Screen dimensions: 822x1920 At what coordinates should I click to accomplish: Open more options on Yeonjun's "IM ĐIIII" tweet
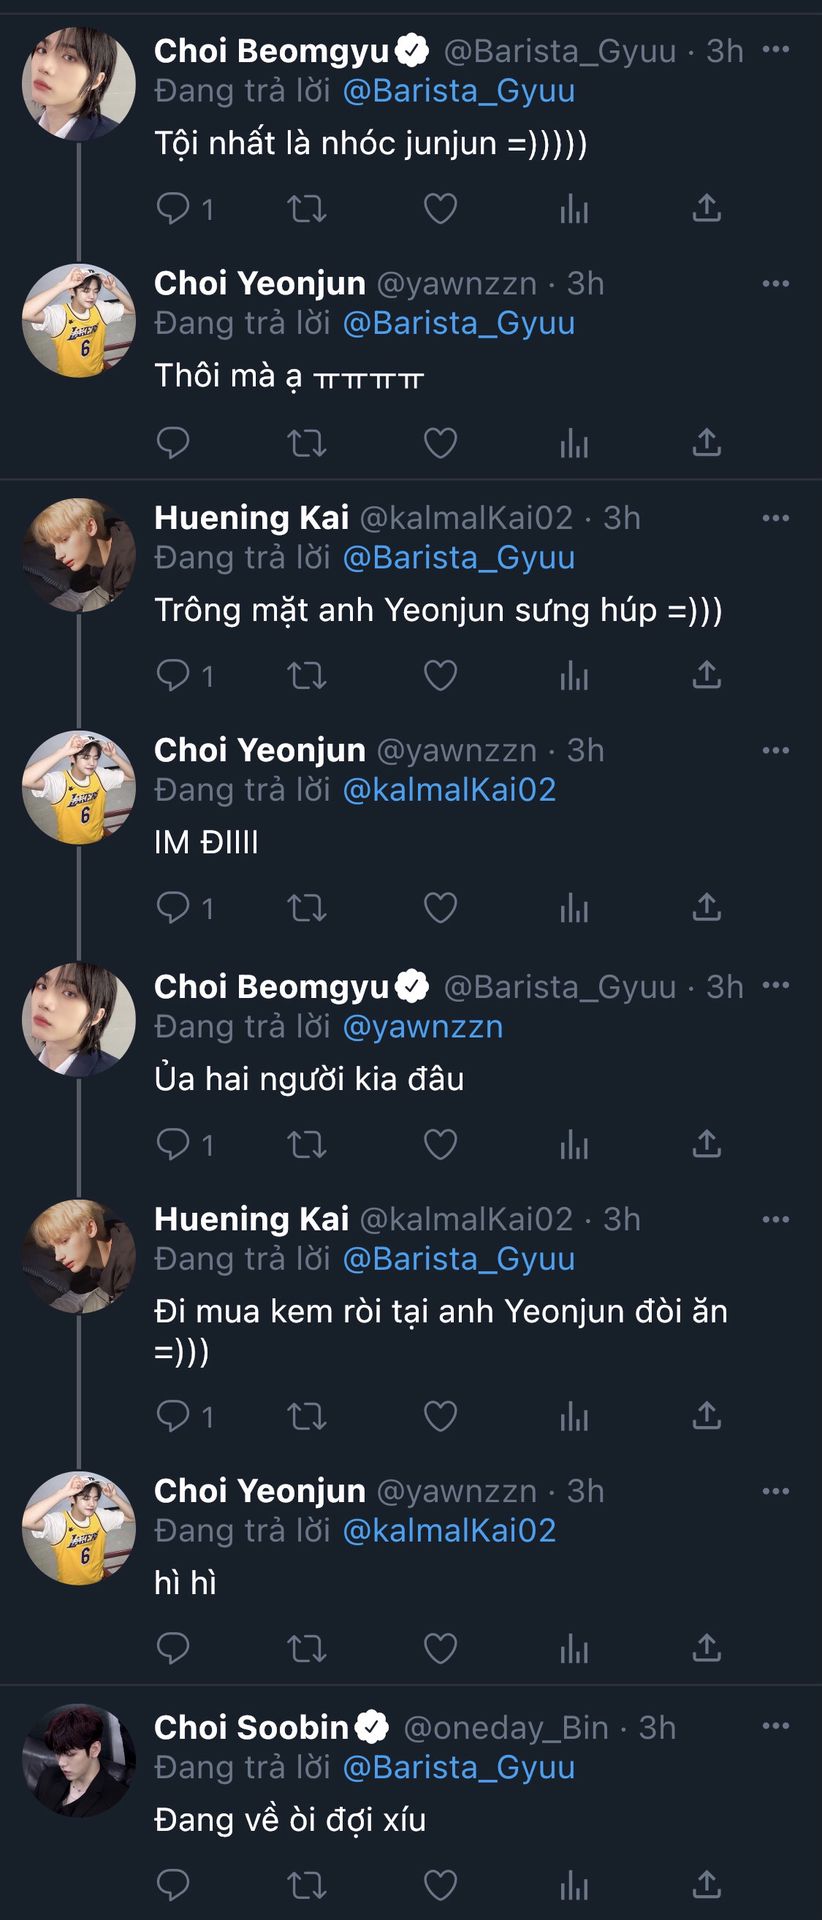click(776, 750)
